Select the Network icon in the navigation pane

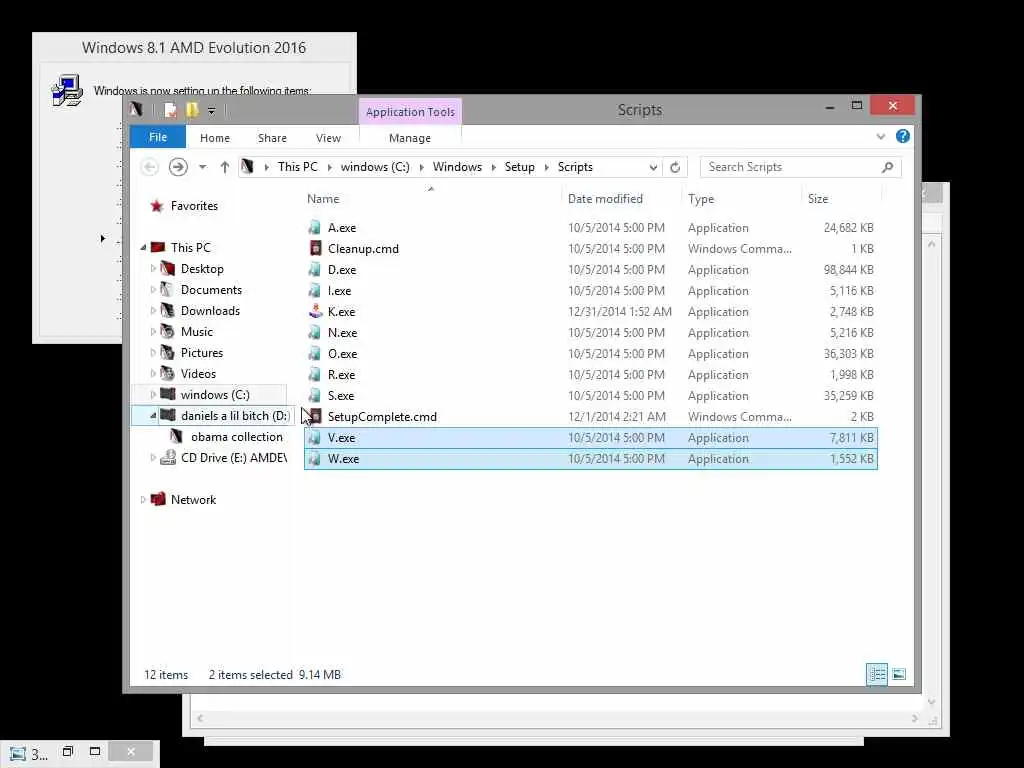[158, 500]
